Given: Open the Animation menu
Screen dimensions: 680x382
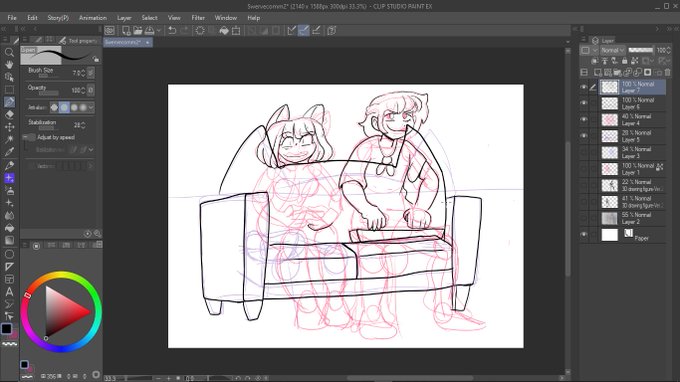Looking at the screenshot, I should (x=93, y=18).
